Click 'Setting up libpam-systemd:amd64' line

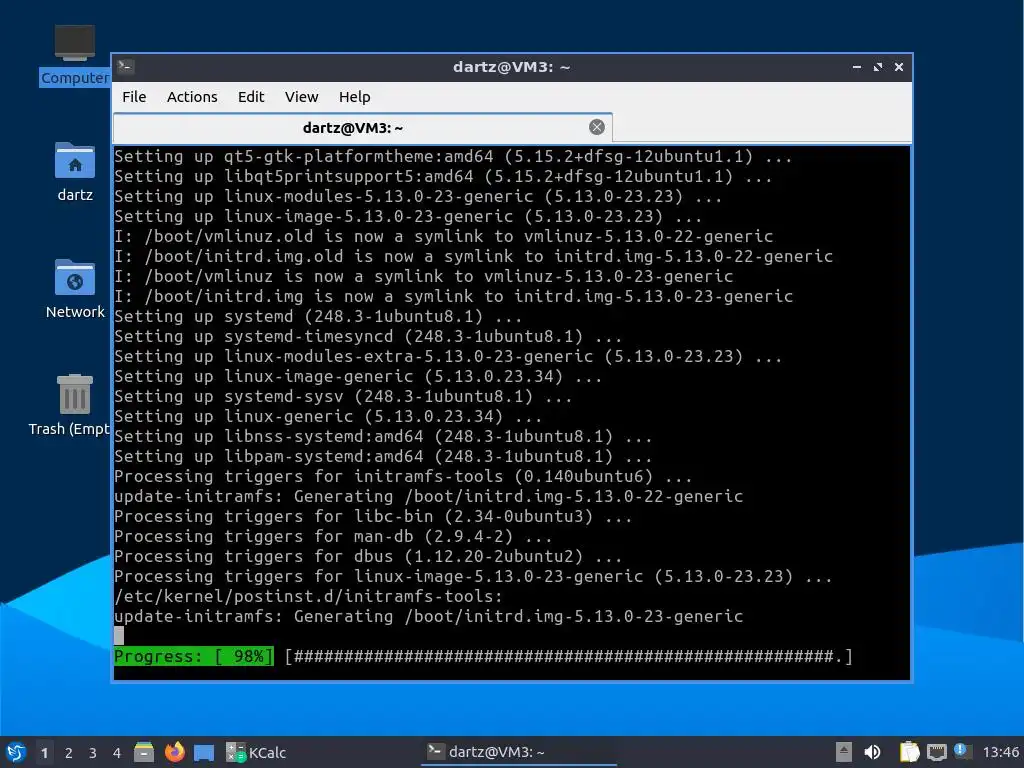tap(383, 456)
